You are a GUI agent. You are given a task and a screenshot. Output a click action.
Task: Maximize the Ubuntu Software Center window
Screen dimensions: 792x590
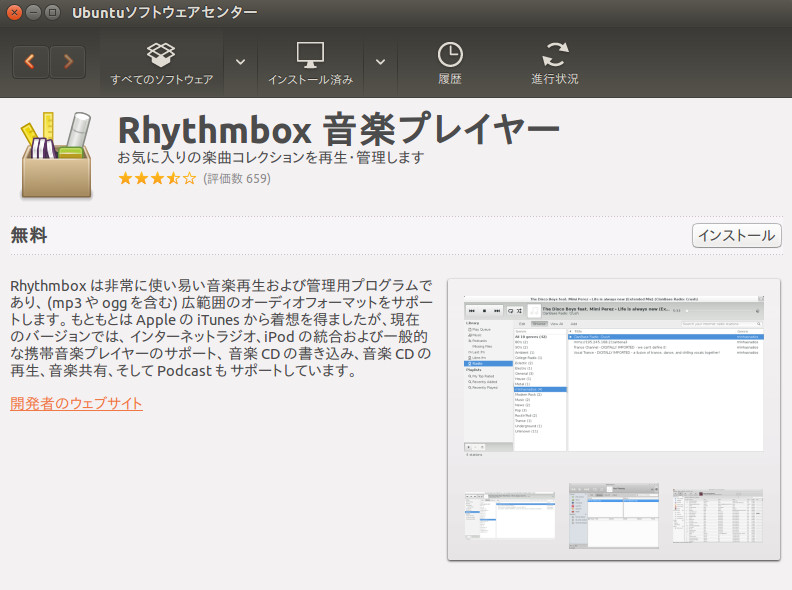point(52,12)
